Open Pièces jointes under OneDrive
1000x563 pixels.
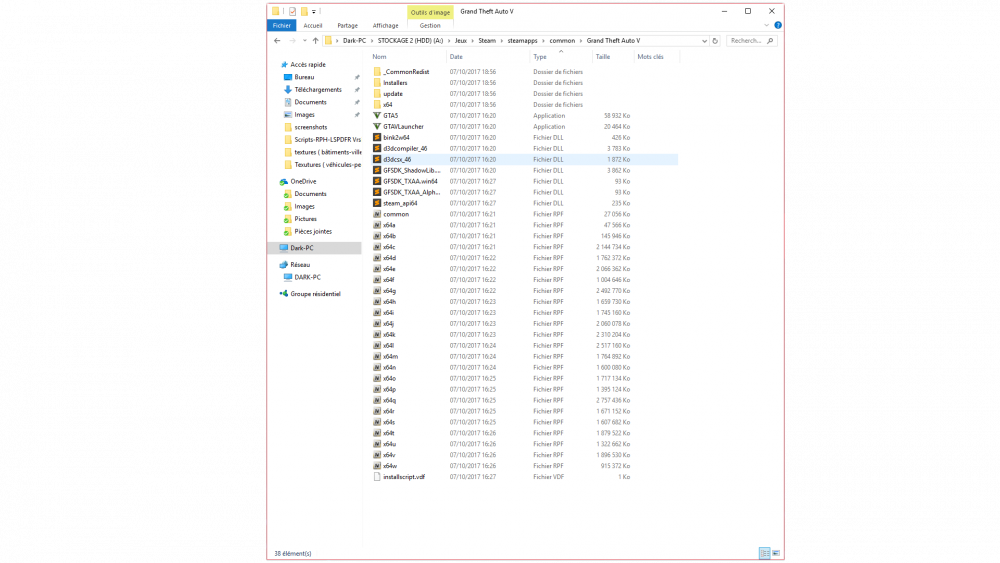pos(312,231)
